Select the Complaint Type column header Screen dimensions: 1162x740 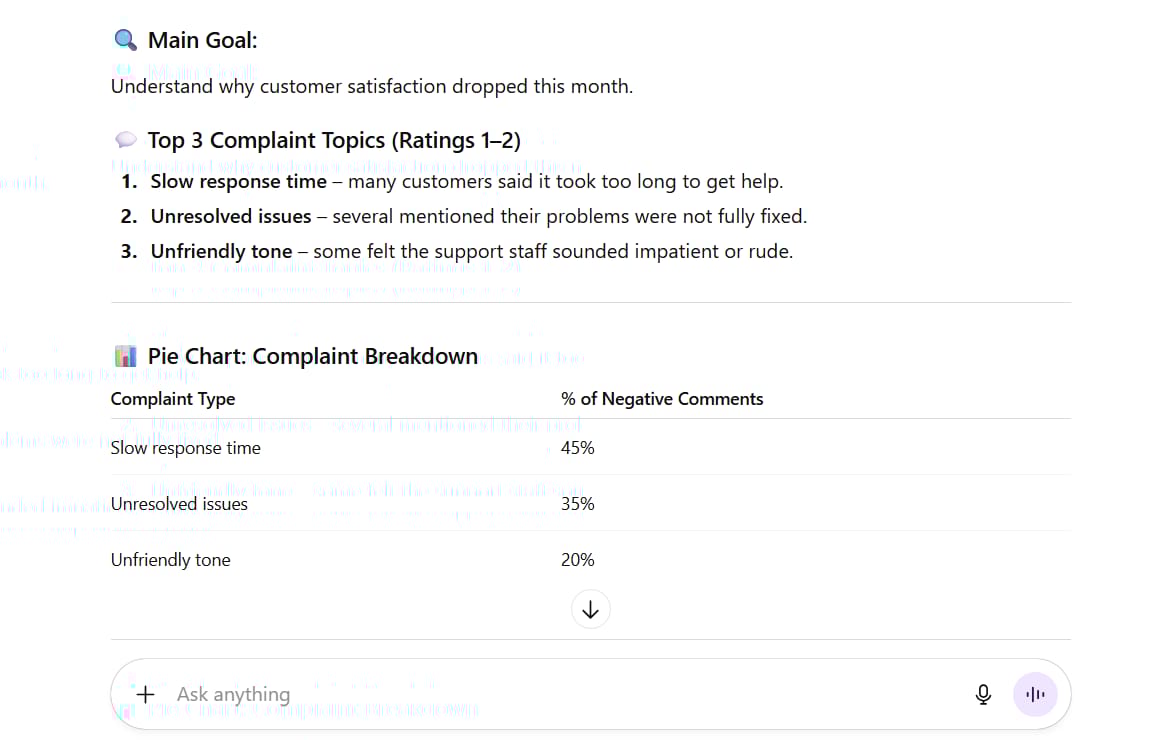coord(173,399)
